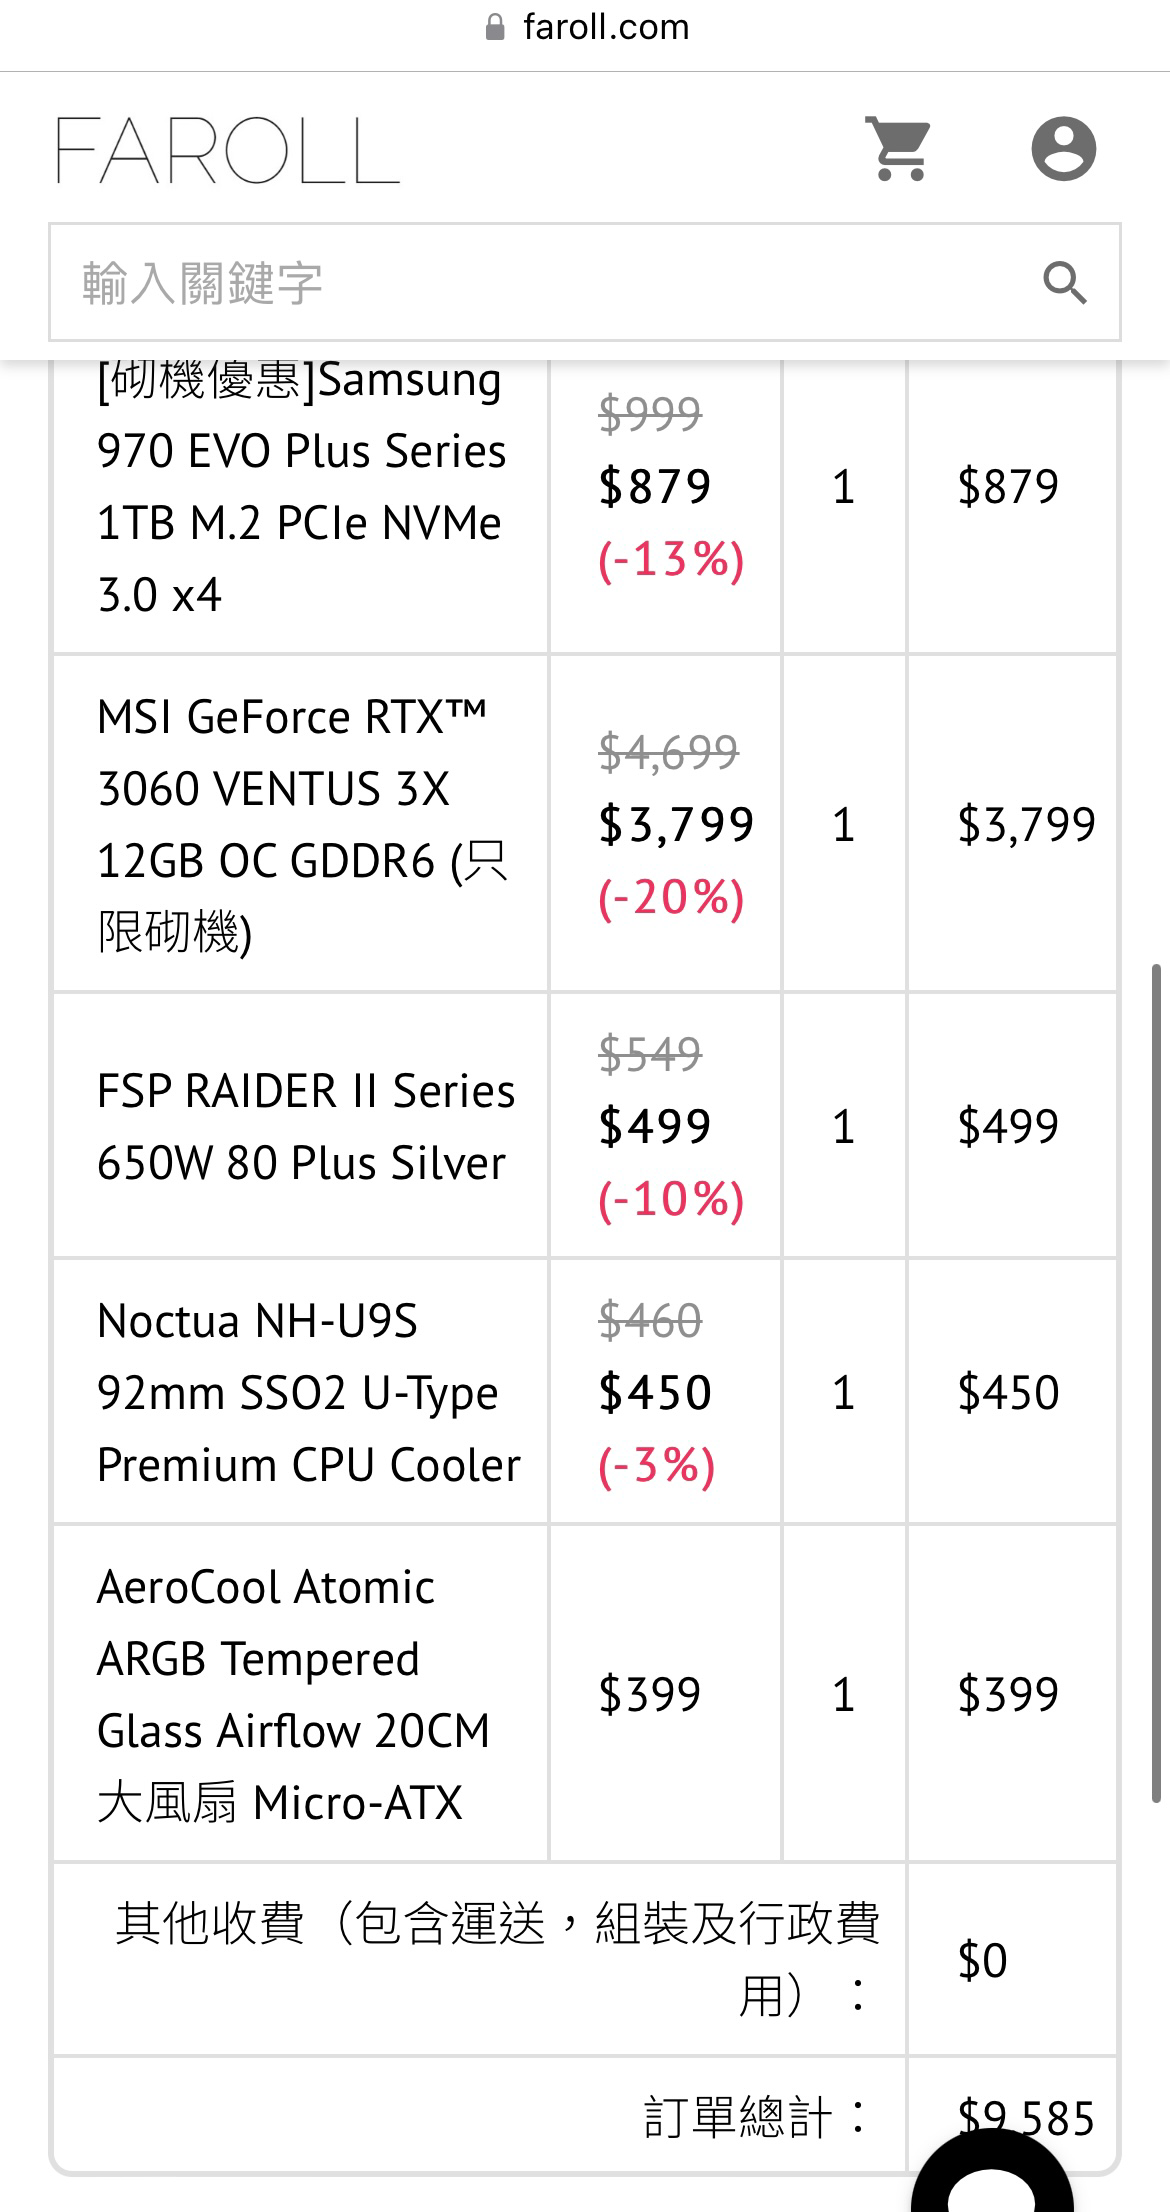Tap the $399 AeroCool subtotal cell
1170x2212 pixels.
coord(1011,1694)
